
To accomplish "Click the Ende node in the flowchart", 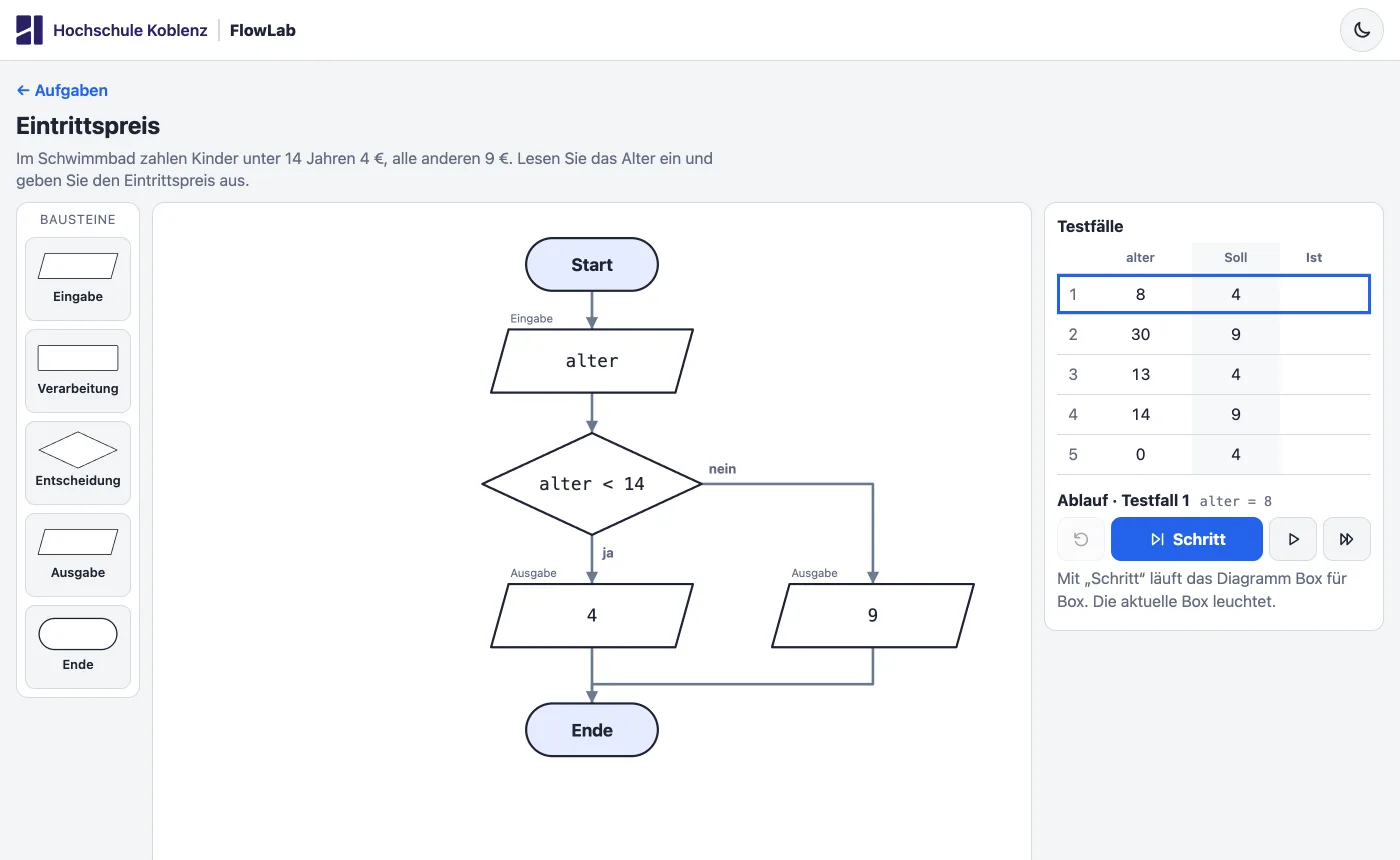I will pos(592,730).
